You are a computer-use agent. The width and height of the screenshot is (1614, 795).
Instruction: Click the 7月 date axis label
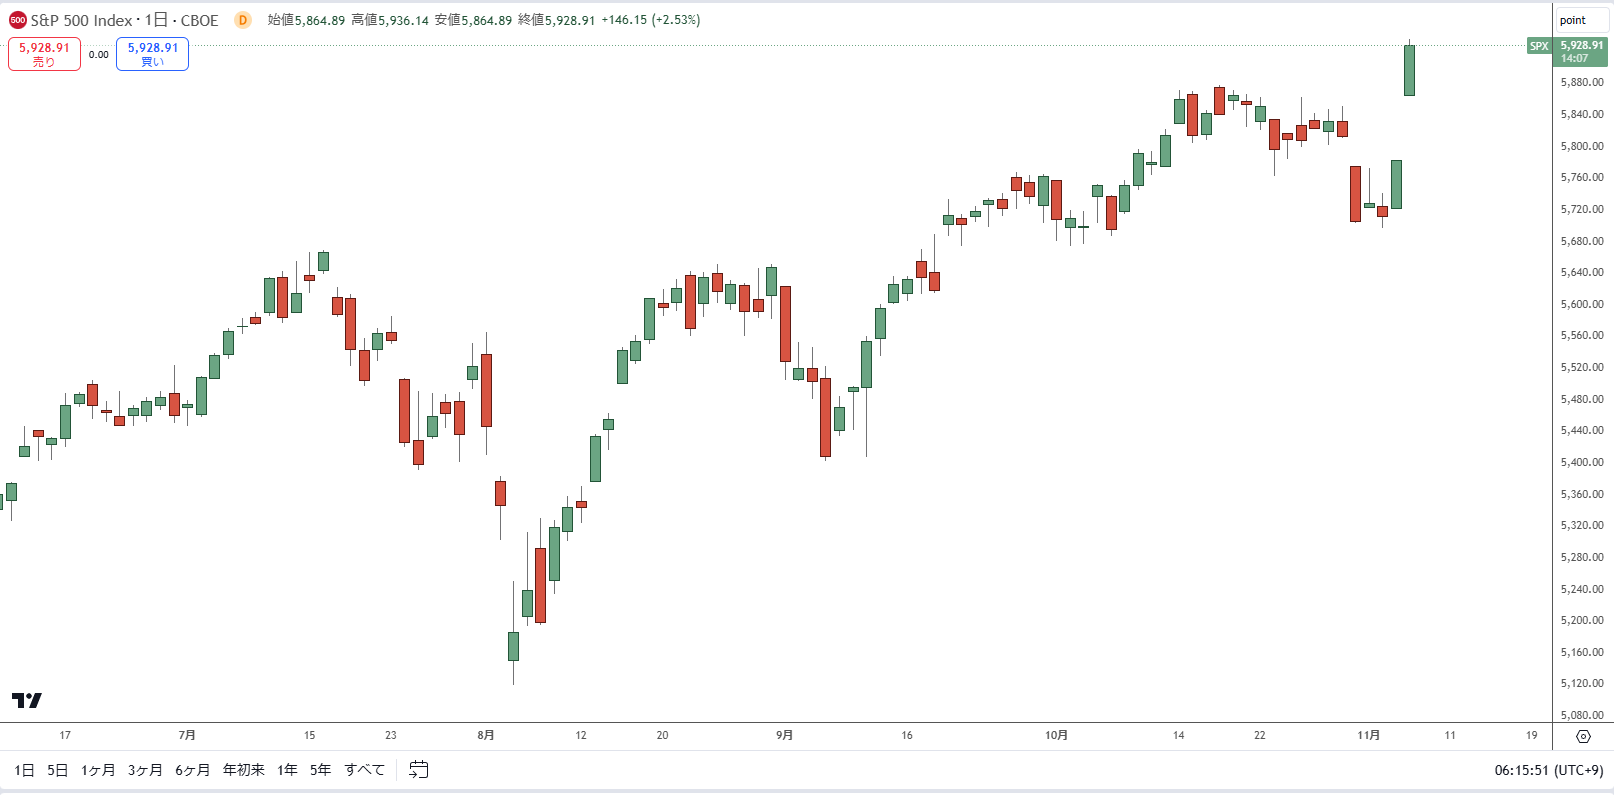(x=187, y=735)
